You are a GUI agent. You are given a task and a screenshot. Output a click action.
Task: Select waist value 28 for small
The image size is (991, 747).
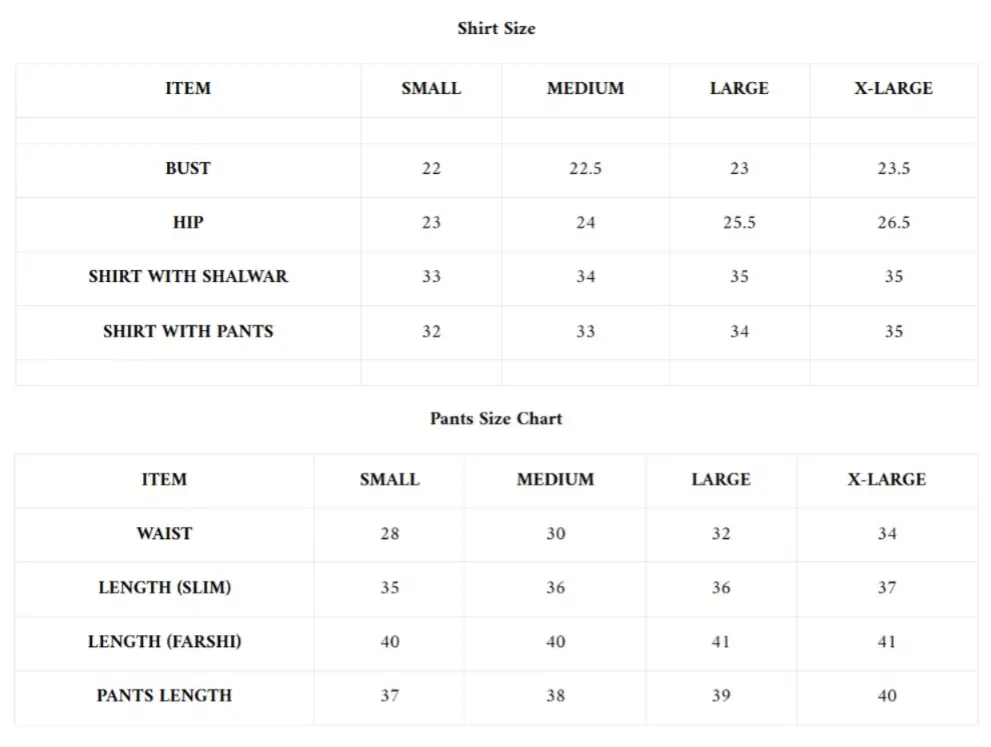(x=389, y=534)
